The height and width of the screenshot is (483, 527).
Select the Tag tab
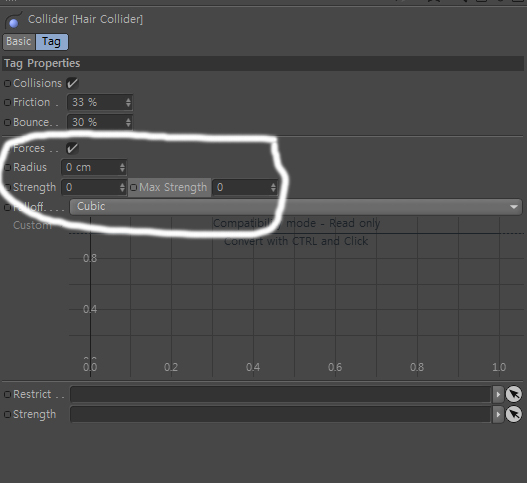tap(51, 42)
